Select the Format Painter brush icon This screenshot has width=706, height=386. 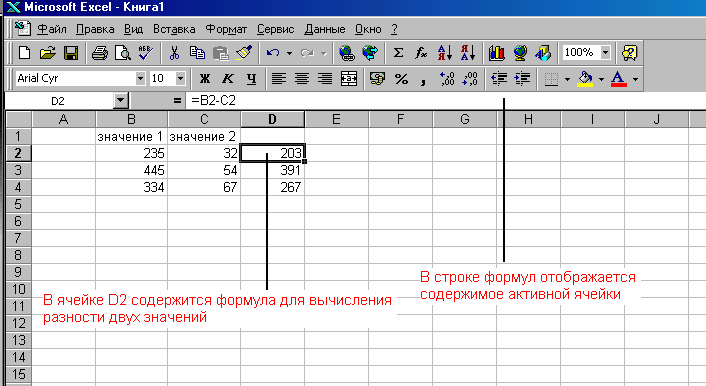244,53
